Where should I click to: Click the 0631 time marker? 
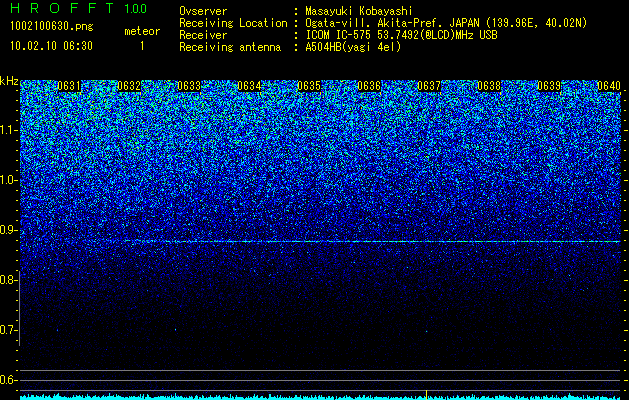[69, 86]
